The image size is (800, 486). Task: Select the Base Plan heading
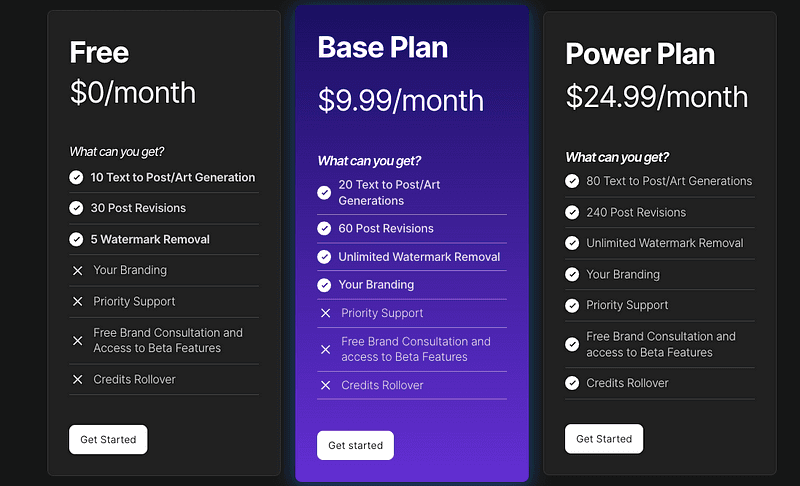point(383,47)
